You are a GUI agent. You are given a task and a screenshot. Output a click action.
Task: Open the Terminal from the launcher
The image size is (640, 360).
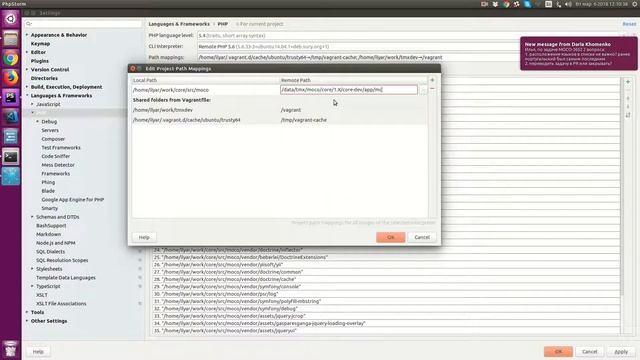11,156
